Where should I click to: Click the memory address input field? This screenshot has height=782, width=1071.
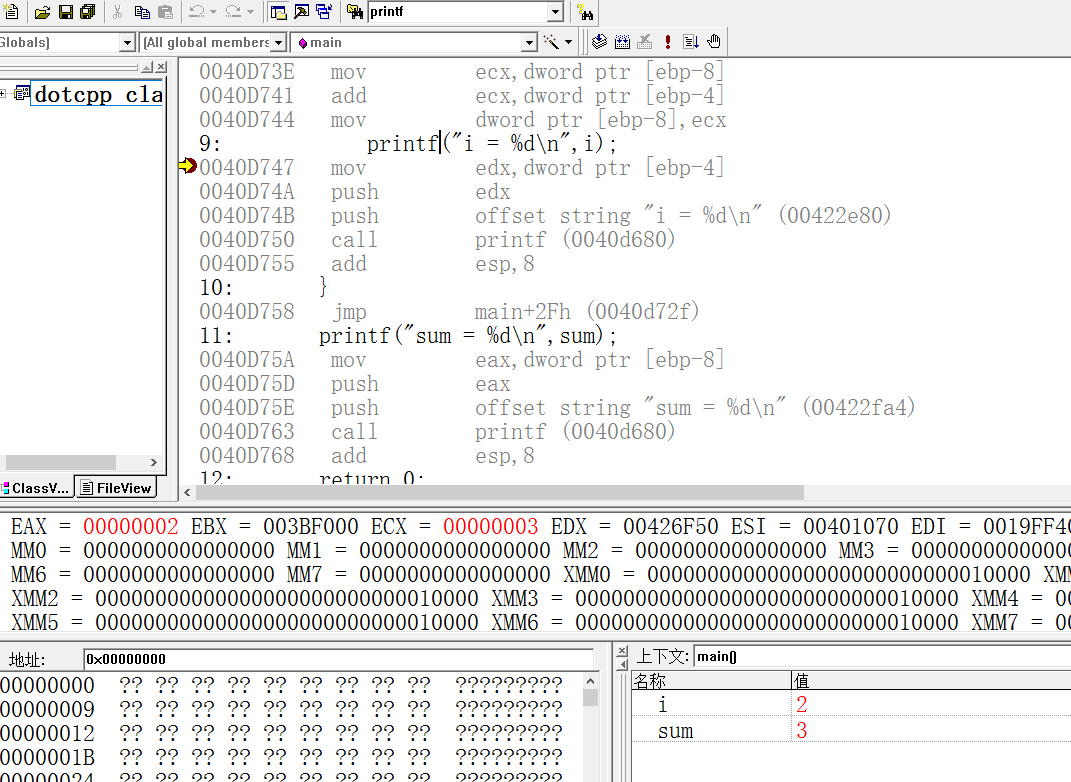pos(337,659)
